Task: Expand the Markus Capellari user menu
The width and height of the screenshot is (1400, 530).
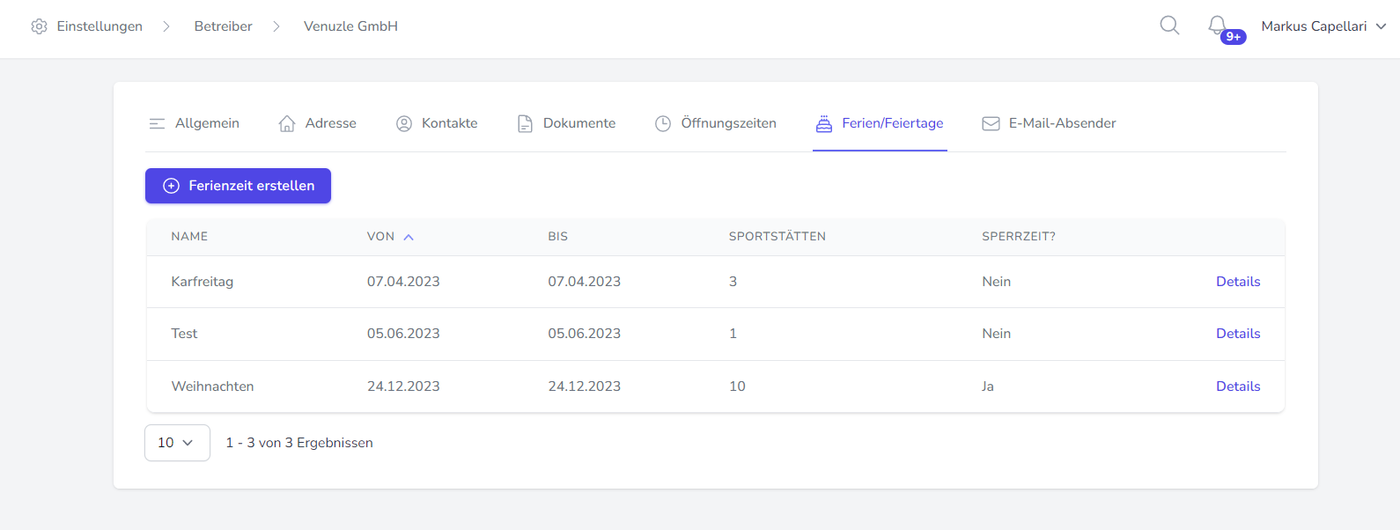Action: pos(1323,27)
